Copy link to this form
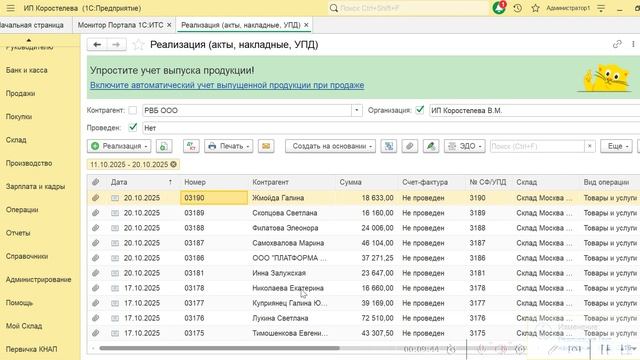Viewport: 640px width, 360px height. pyautogui.click(x=617, y=44)
